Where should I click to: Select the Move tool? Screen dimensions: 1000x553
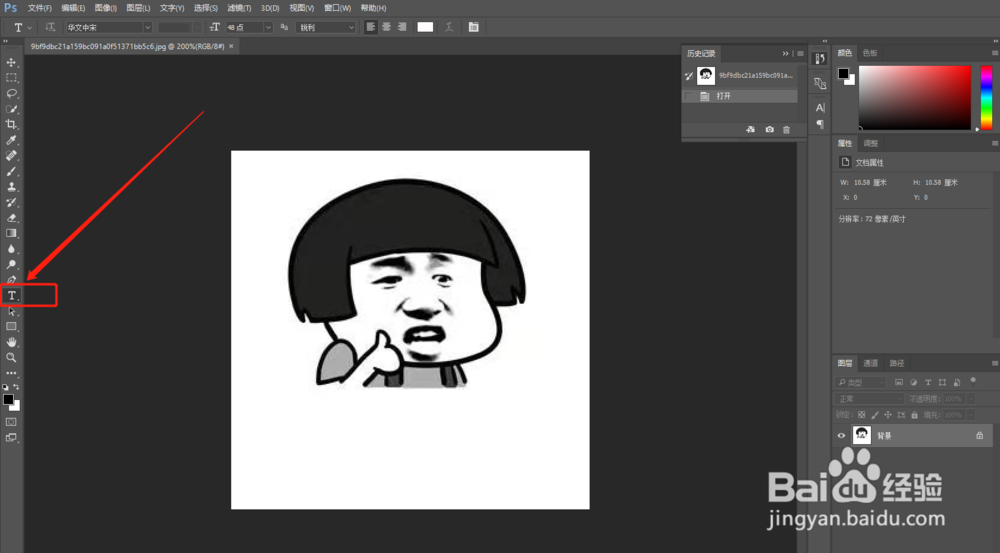11,62
